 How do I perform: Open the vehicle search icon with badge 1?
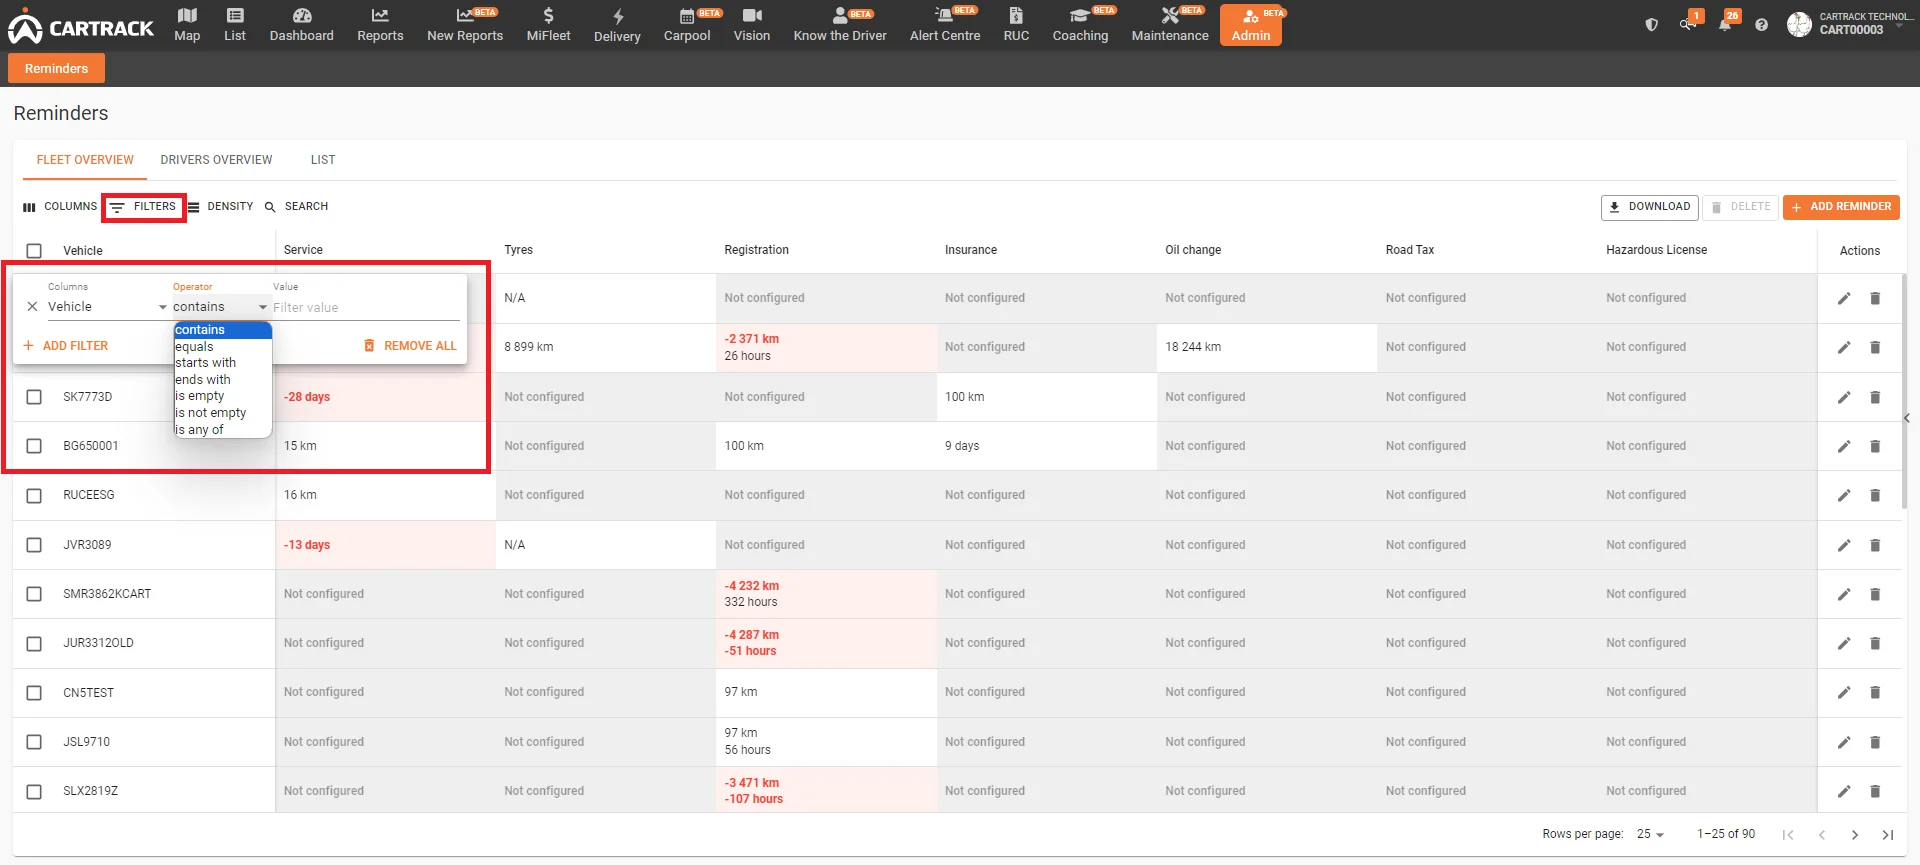(1688, 24)
